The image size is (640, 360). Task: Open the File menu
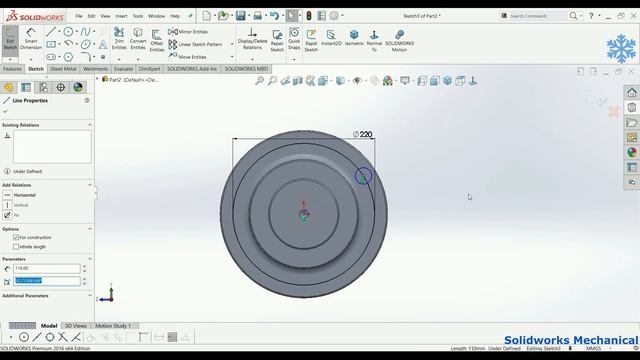pyautogui.click(x=79, y=16)
